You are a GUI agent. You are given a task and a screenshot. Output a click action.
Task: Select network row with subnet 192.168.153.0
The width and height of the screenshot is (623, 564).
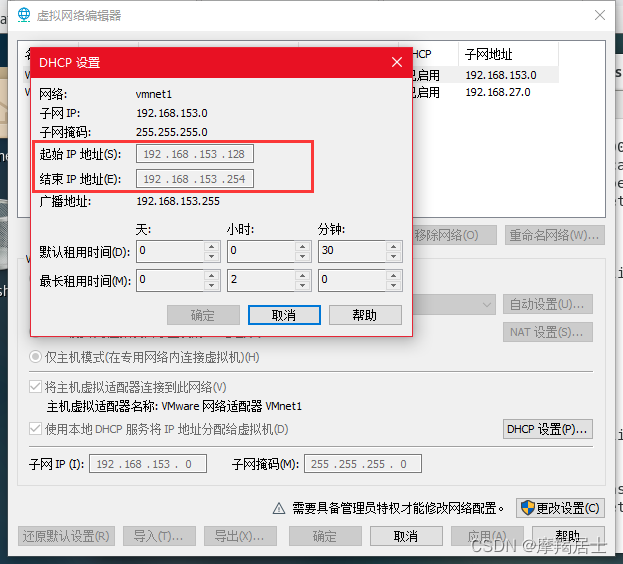coord(486,75)
